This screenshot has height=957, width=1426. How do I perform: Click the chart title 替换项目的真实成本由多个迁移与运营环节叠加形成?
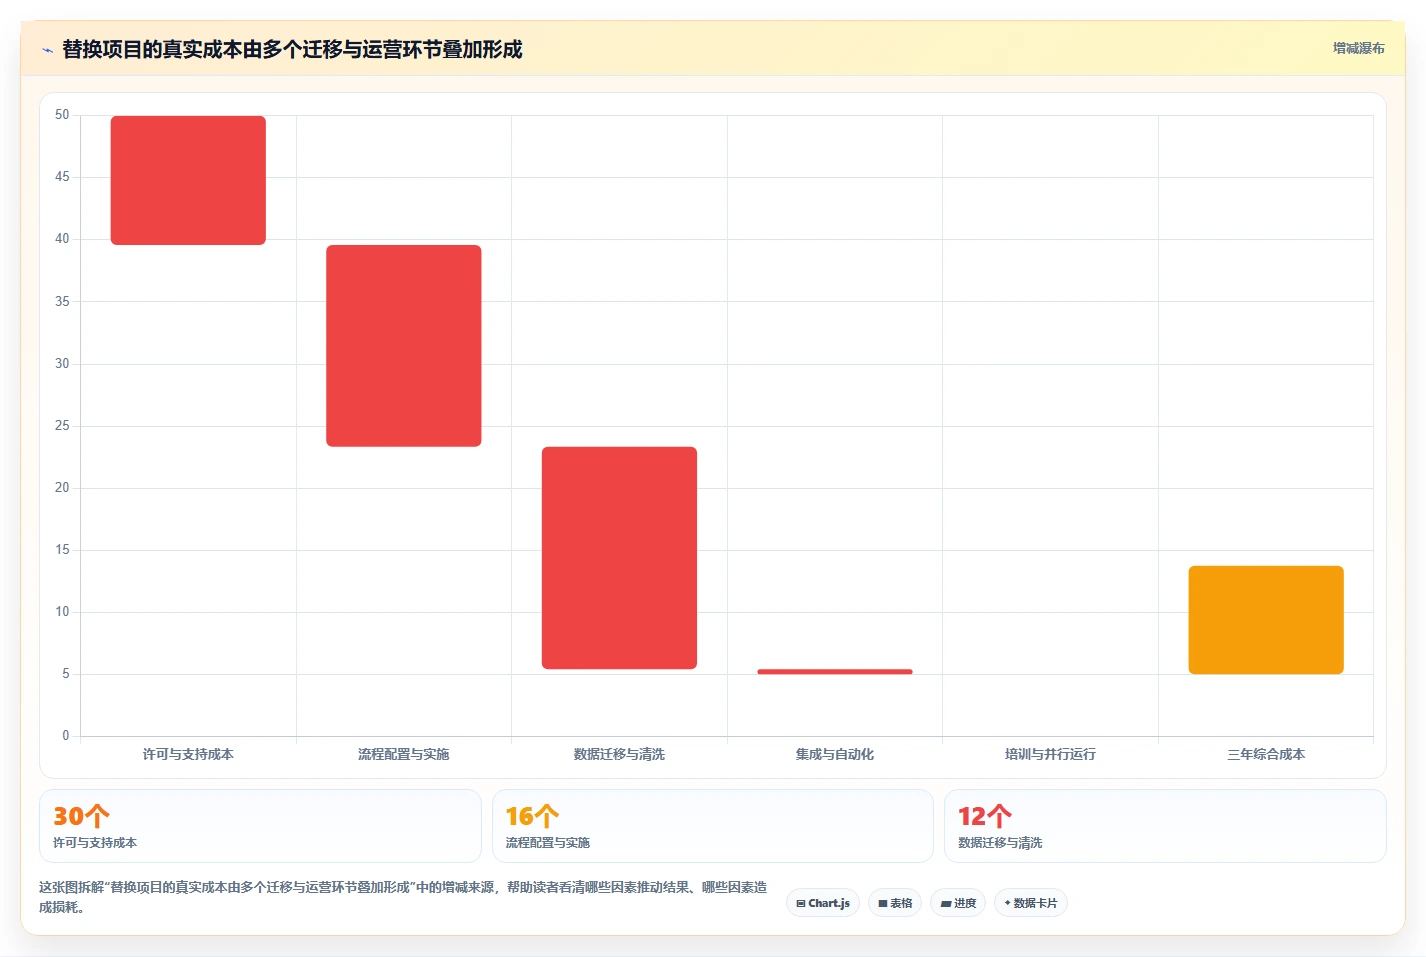coord(292,49)
